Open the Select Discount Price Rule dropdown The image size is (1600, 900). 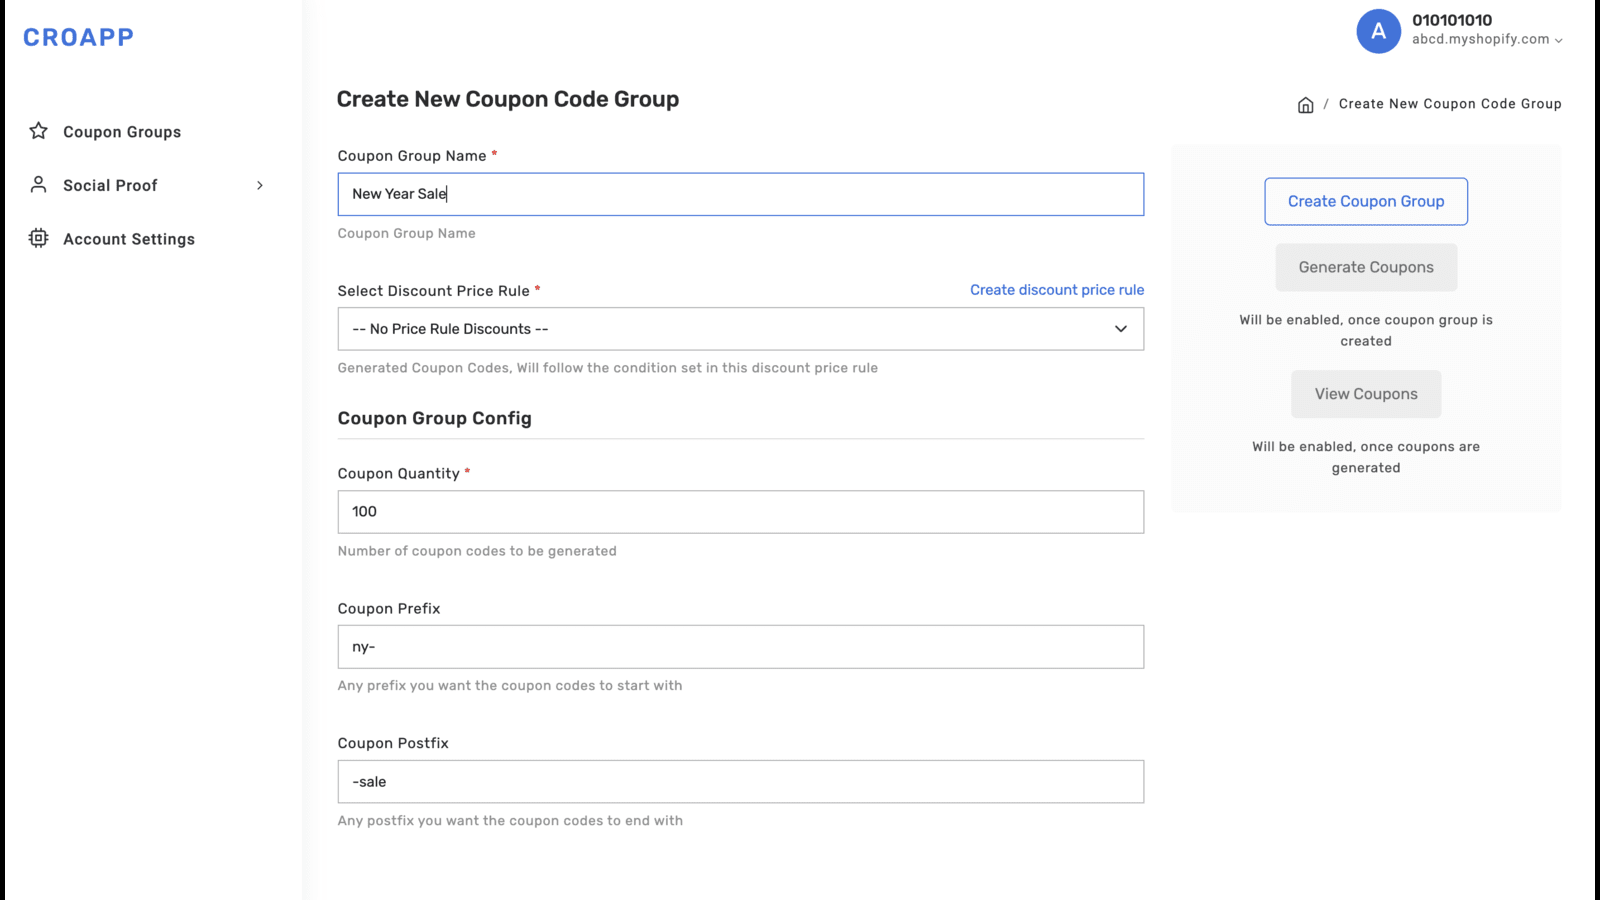740,328
